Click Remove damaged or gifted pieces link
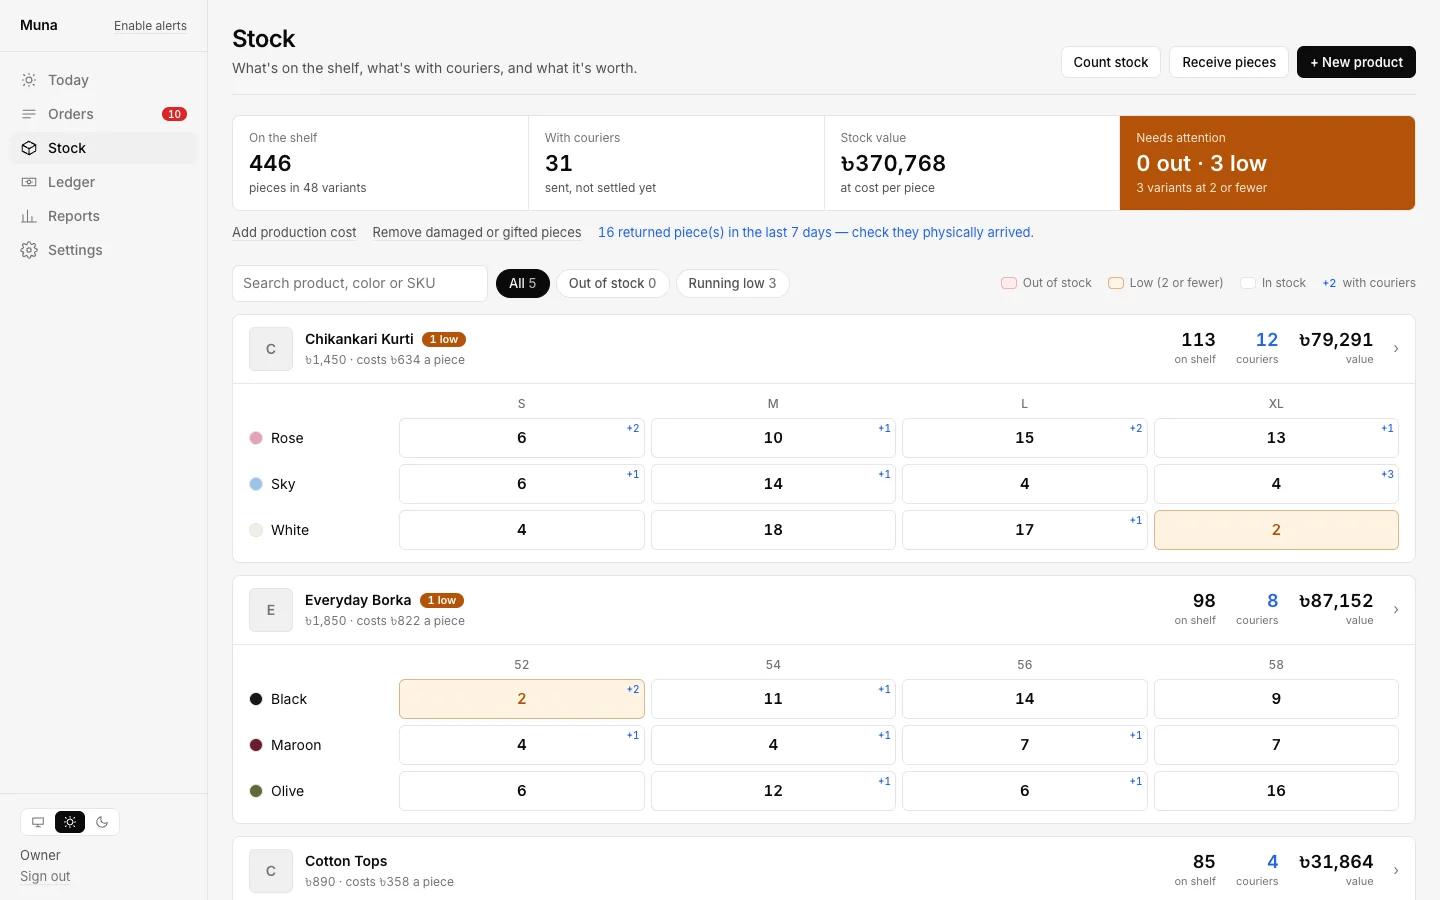This screenshot has width=1440, height=900. click(477, 232)
